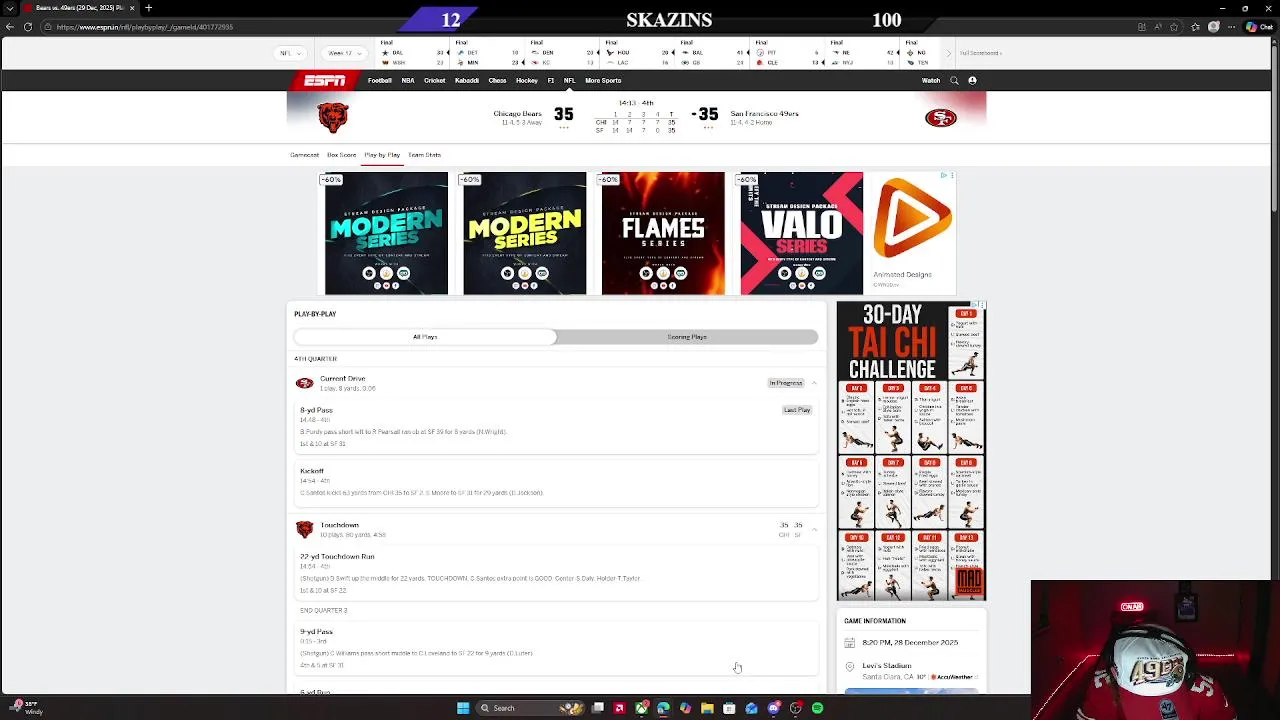
Task: Open the Windows Start menu
Action: (x=463, y=708)
